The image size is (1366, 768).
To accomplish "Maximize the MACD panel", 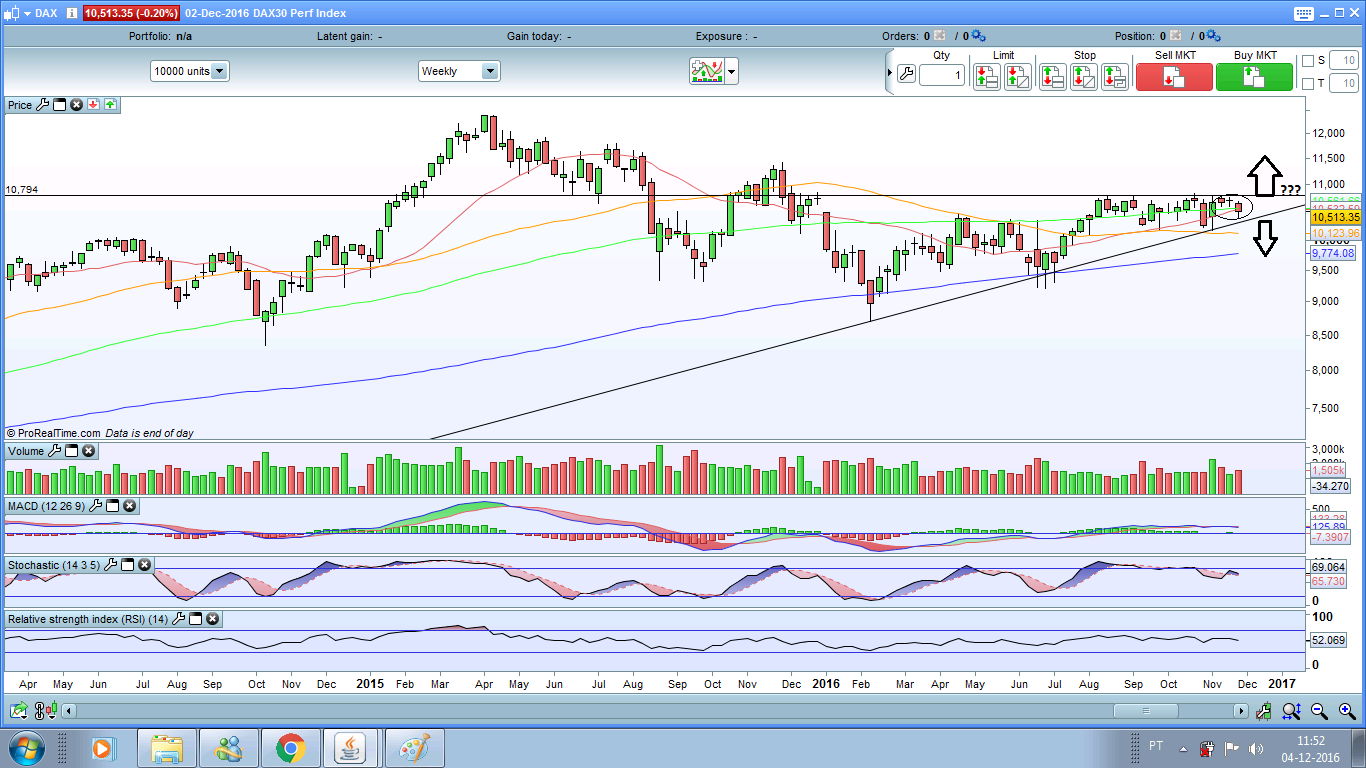I will pos(112,506).
